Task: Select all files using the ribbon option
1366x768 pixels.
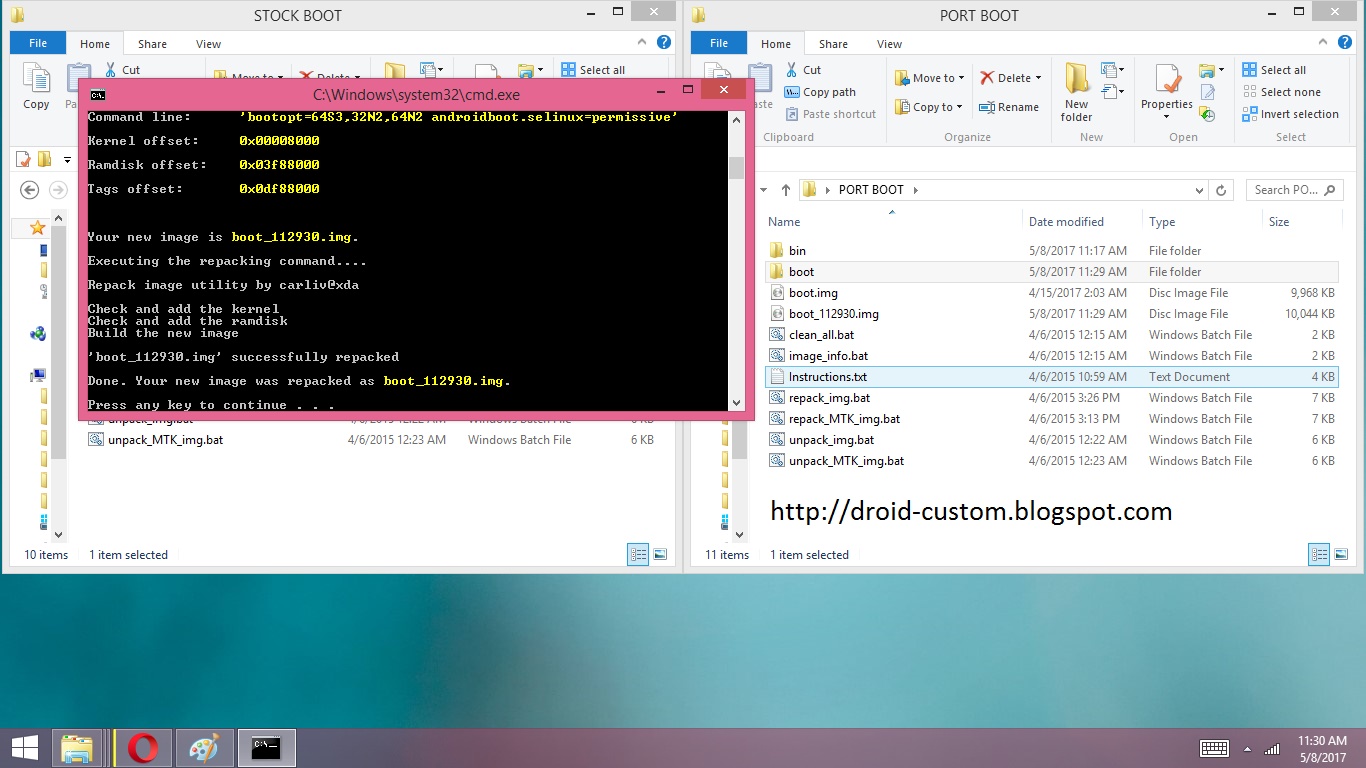Action: point(1283,69)
